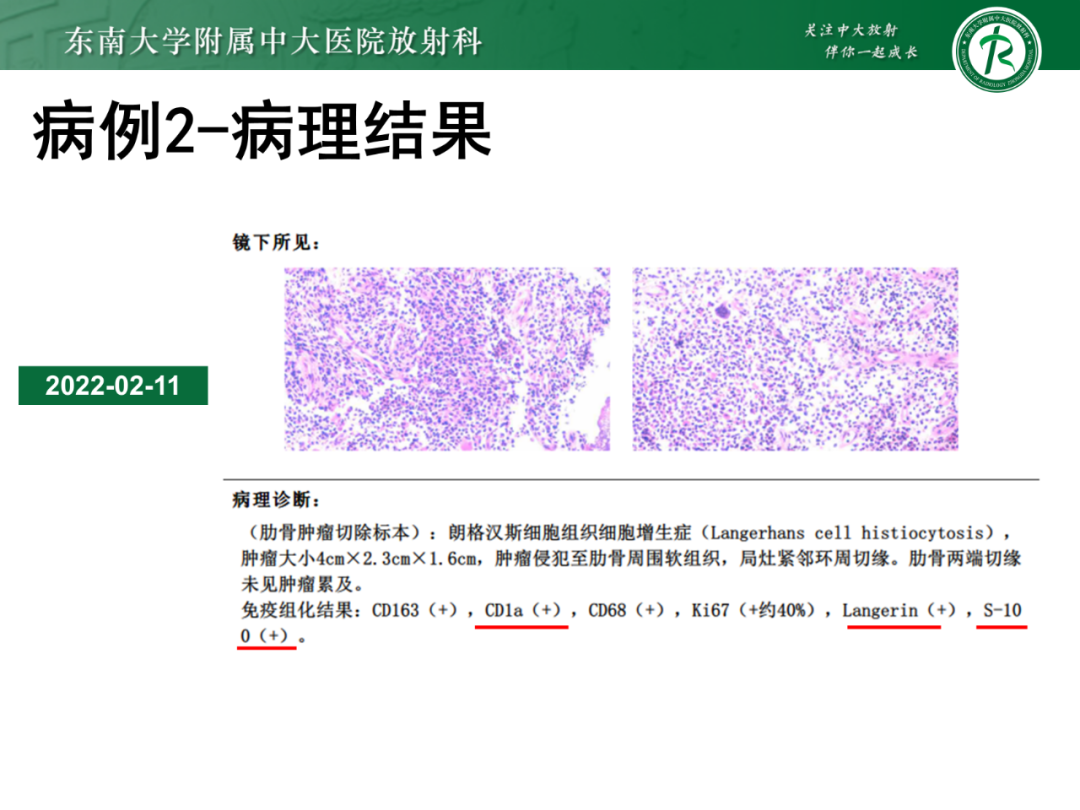This screenshot has width=1080, height=810.
Task: Click the 病理诊断 section heading
Action: pyautogui.click(x=277, y=500)
